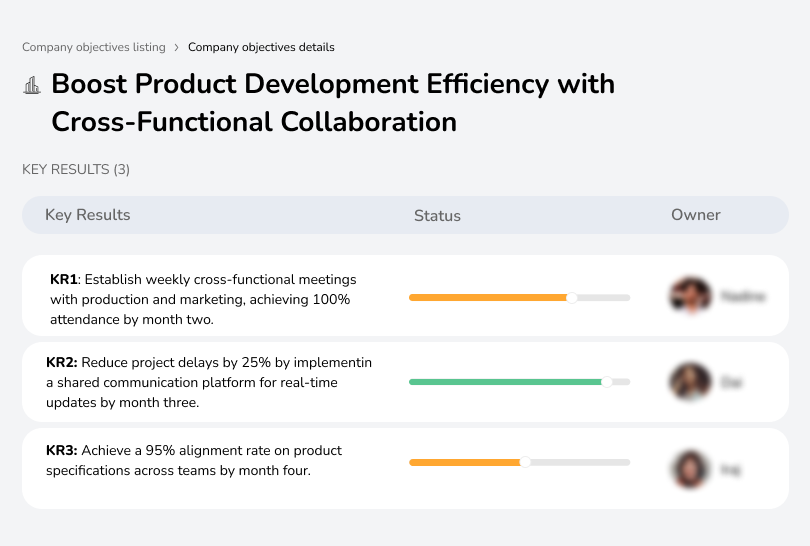Click the breadcrumb chevron separator

click(177, 47)
